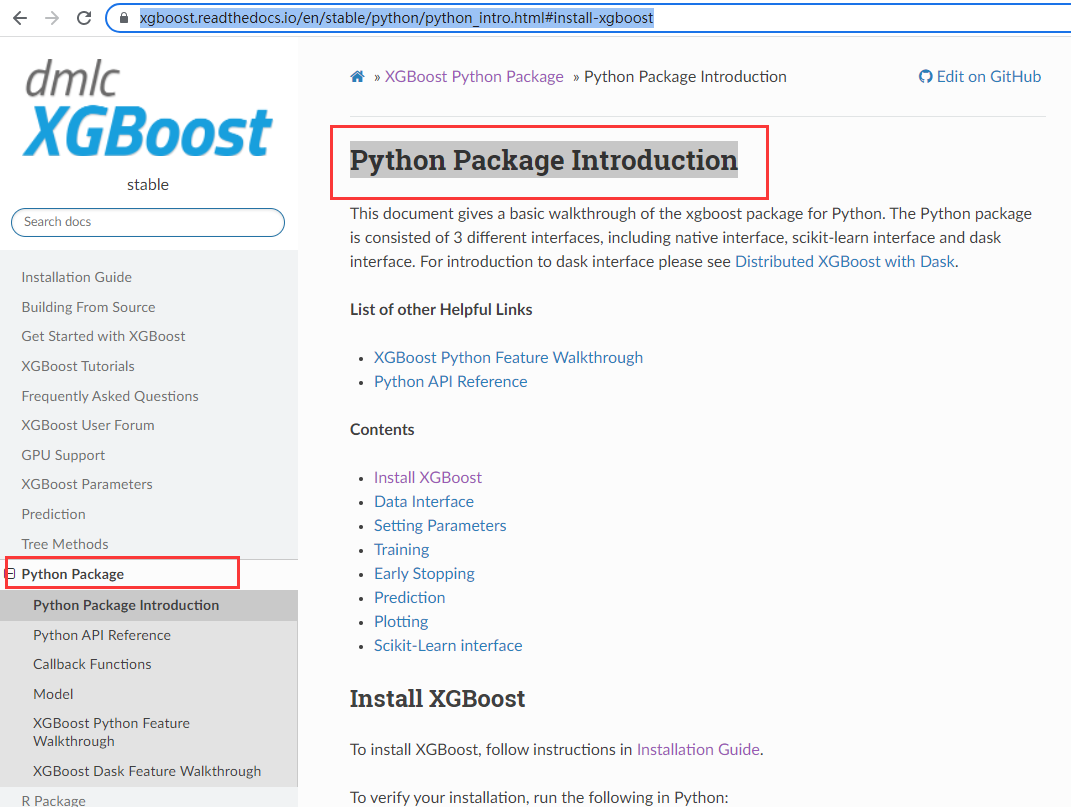Screen dimensions: 1071x807
Task: Jump to Training section
Action: [x=402, y=549]
